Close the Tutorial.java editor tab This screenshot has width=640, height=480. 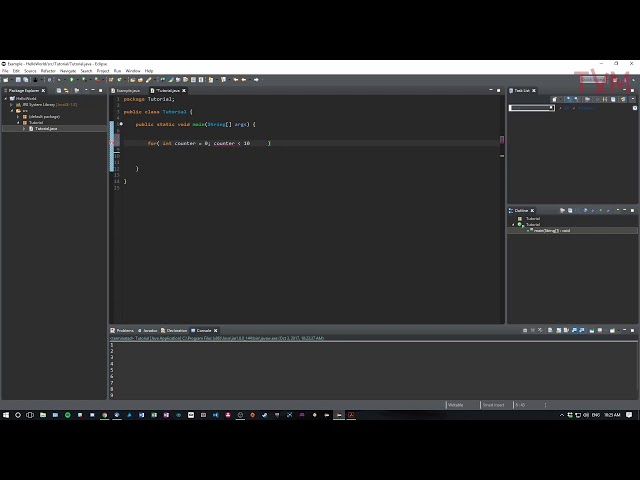tap(184, 91)
